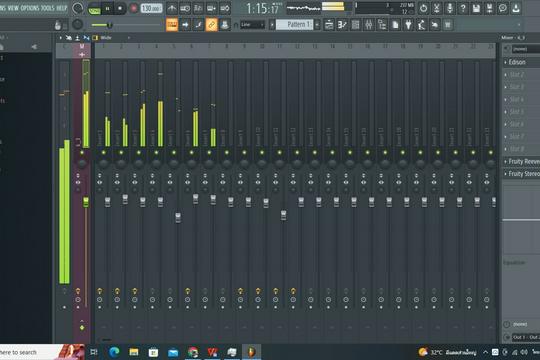540x360 pixels.
Task: Open the Wide mixer layout dropdown
Action: tap(111, 38)
